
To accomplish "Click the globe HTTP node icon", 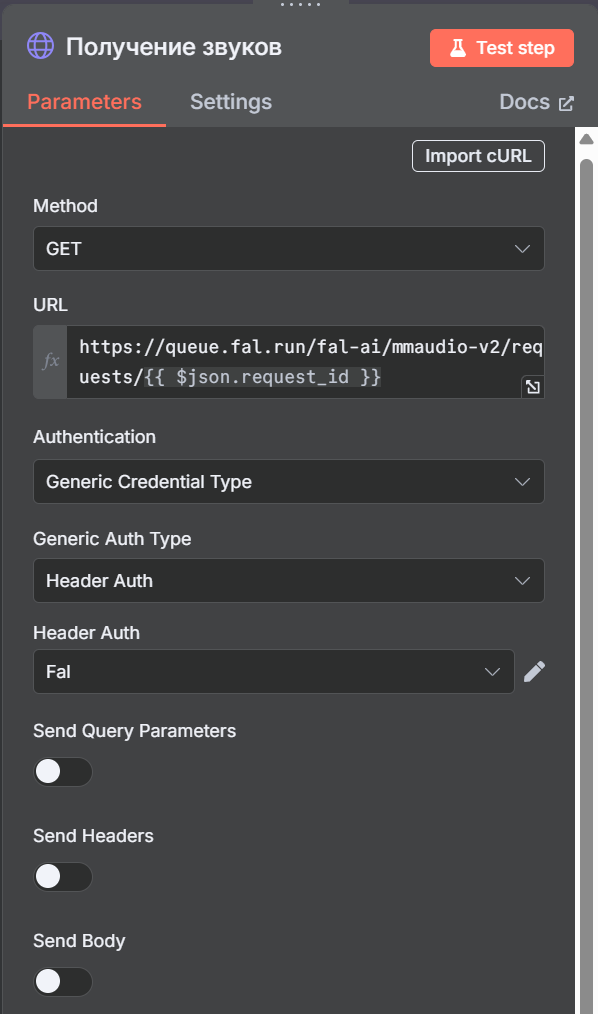I will (41, 47).
